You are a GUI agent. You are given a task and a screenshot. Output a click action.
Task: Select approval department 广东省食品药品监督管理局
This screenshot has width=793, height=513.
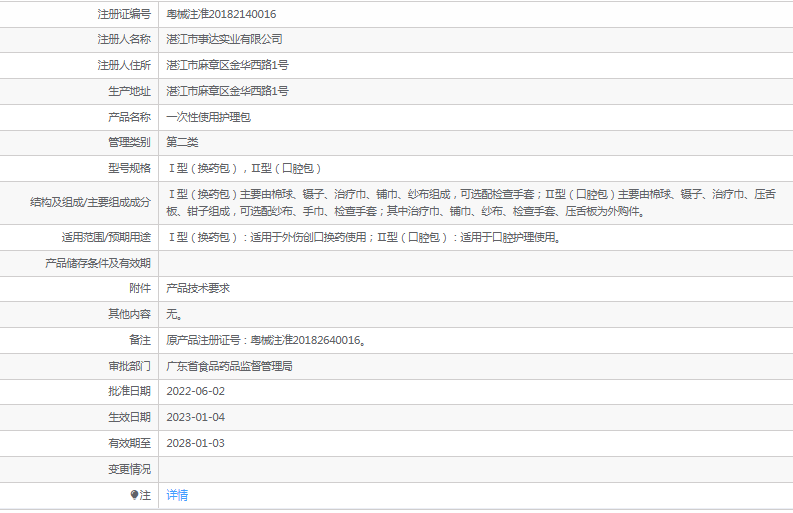pyautogui.click(x=230, y=367)
